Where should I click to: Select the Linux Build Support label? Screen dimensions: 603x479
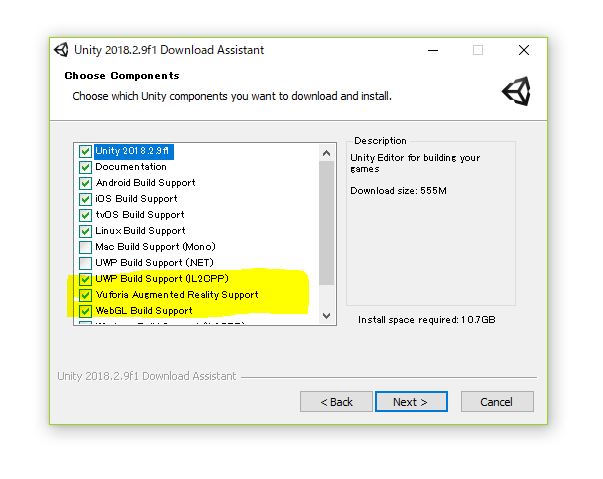click(140, 231)
